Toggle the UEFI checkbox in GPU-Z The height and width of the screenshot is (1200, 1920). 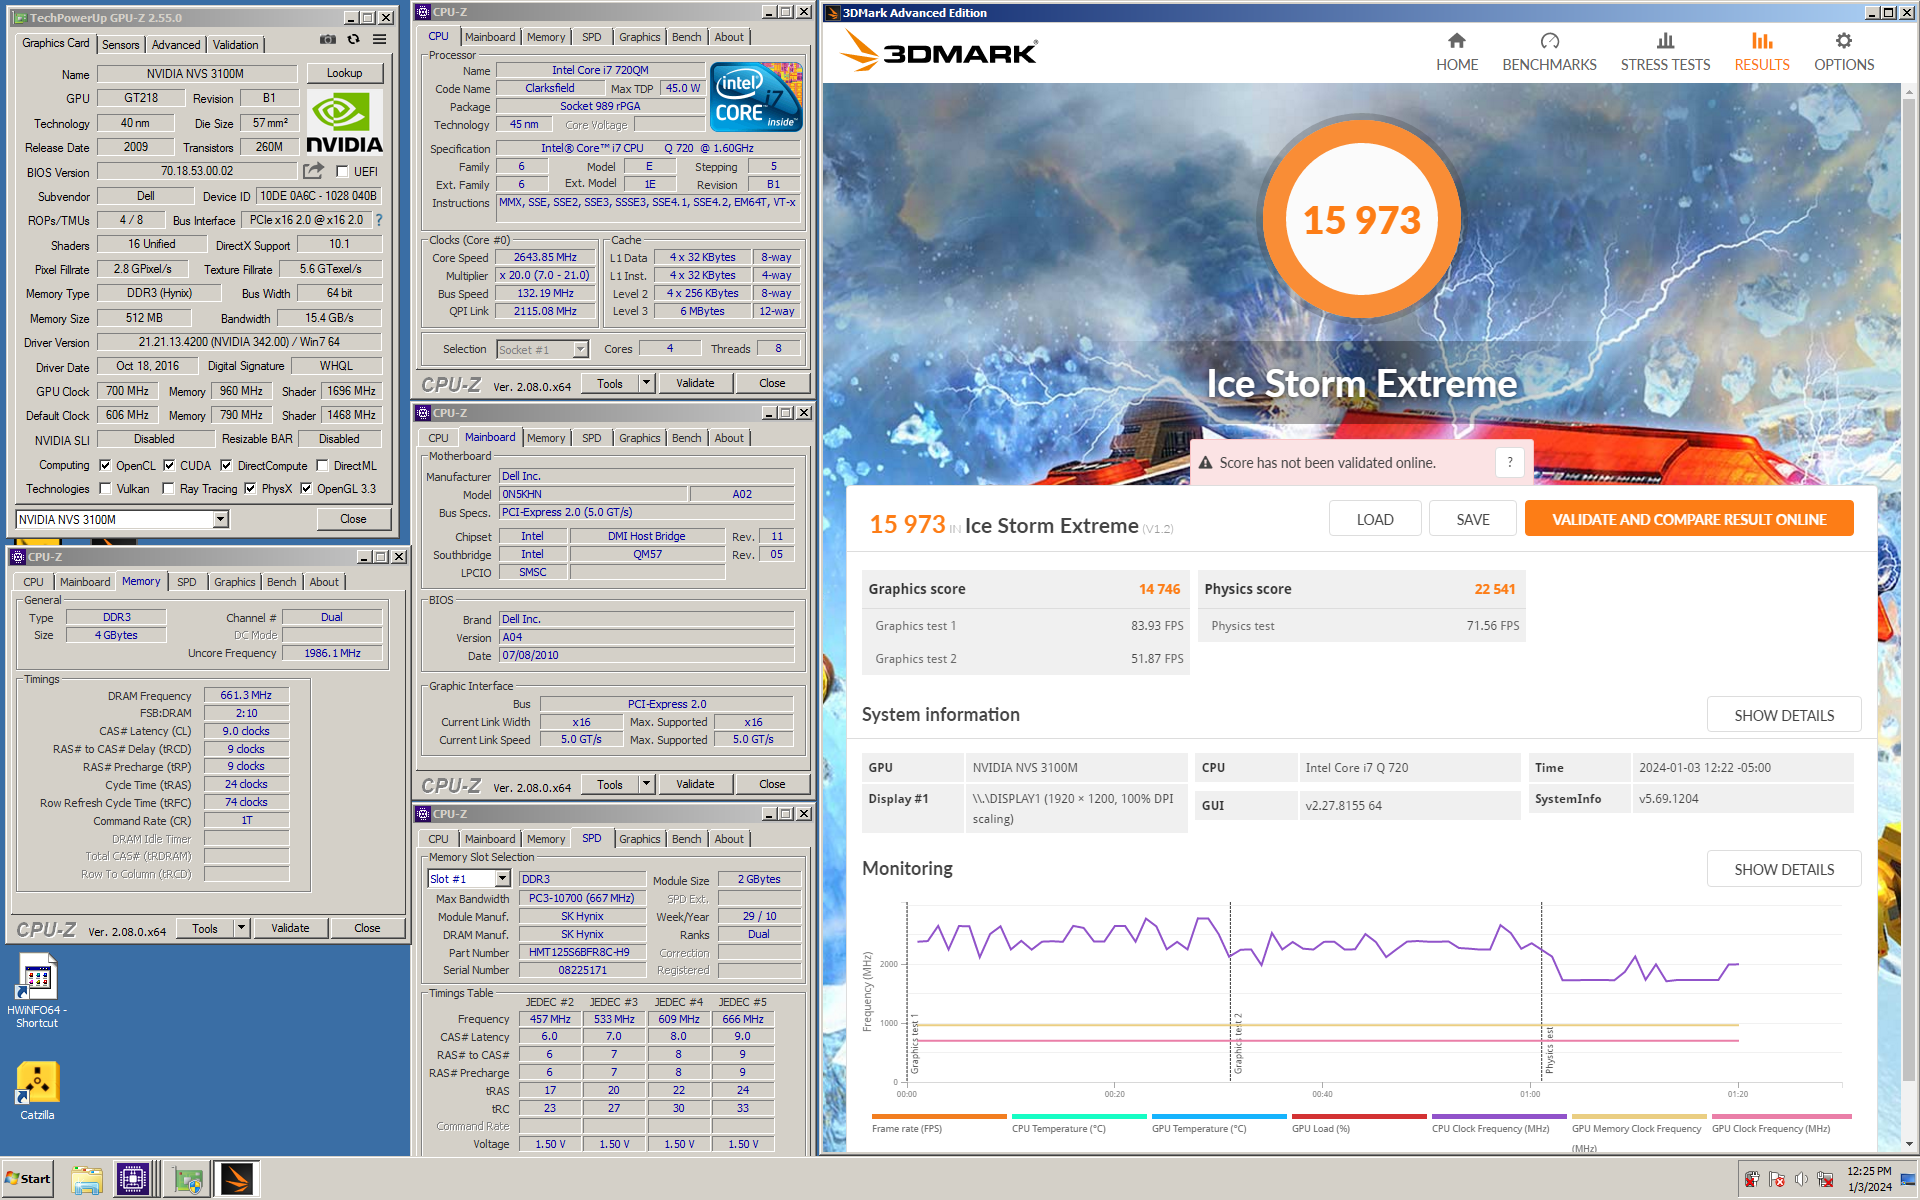(x=342, y=171)
